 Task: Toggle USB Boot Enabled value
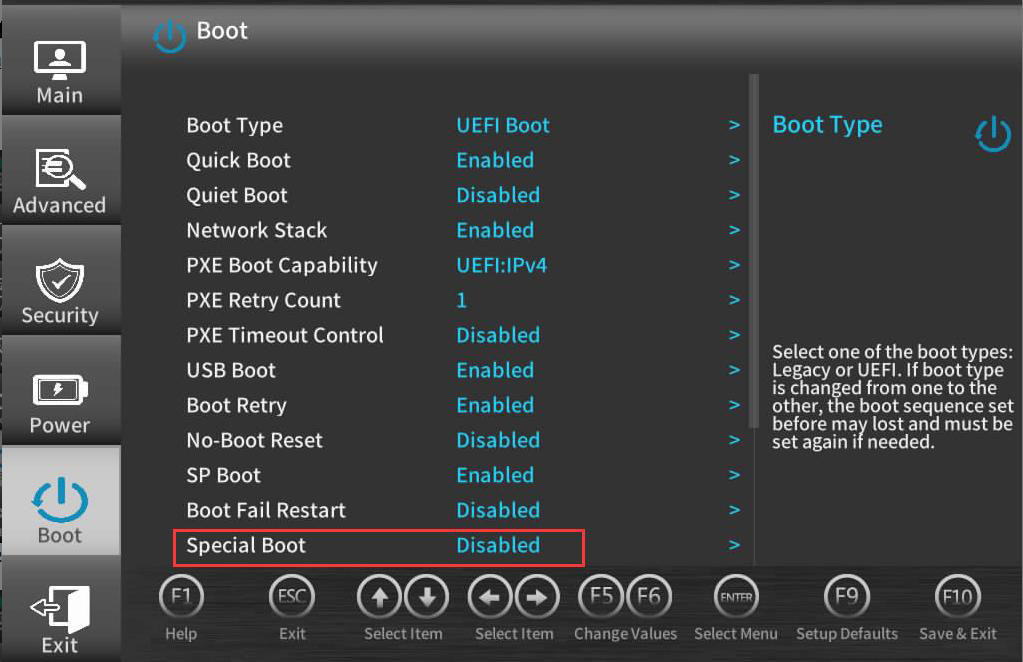pos(495,370)
